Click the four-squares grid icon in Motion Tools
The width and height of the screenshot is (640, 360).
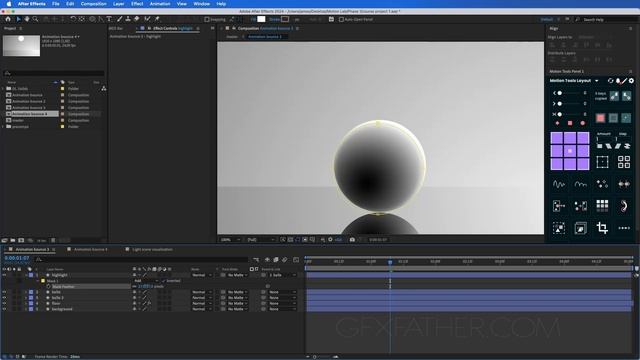coord(624,162)
